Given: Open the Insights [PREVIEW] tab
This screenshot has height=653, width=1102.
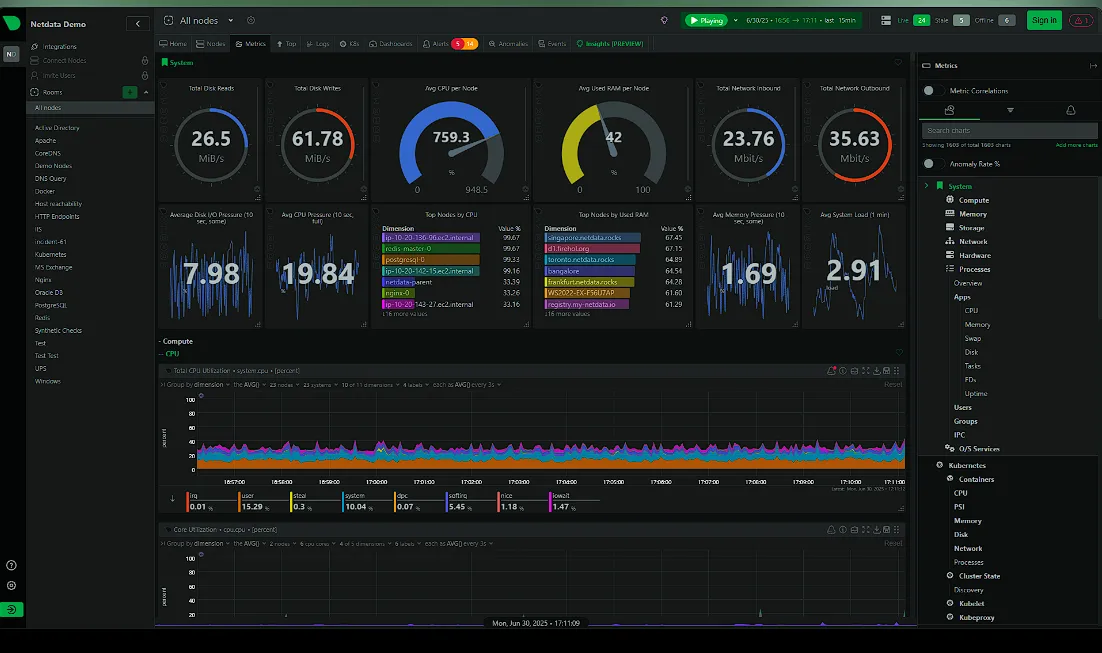Looking at the screenshot, I should coord(609,44).
